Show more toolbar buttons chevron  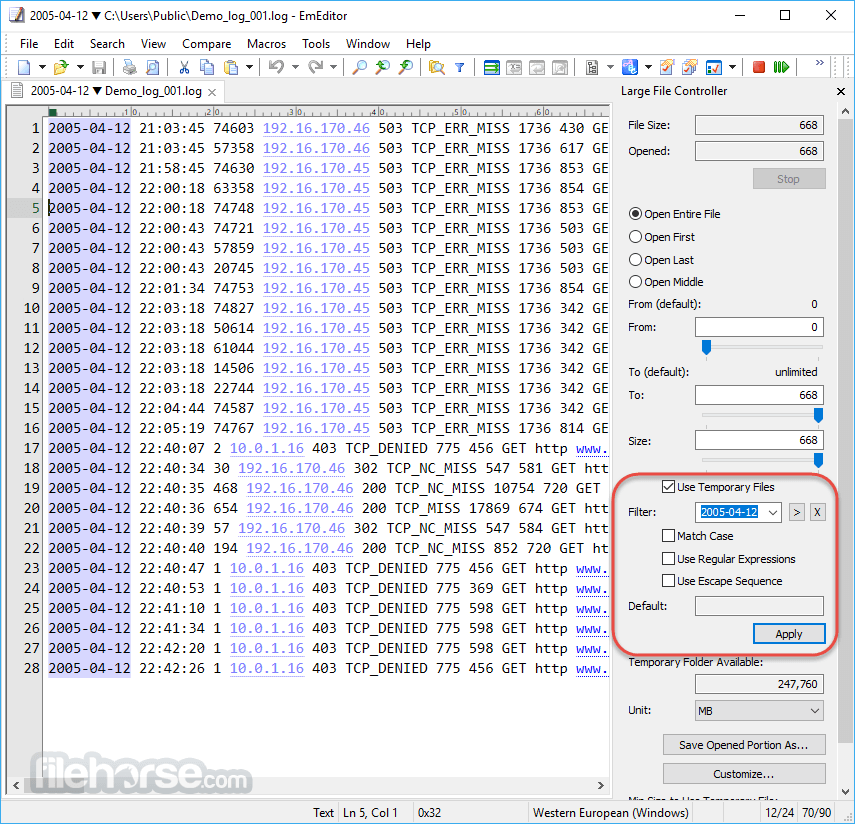pyautogui.click(x=820, y=63)
